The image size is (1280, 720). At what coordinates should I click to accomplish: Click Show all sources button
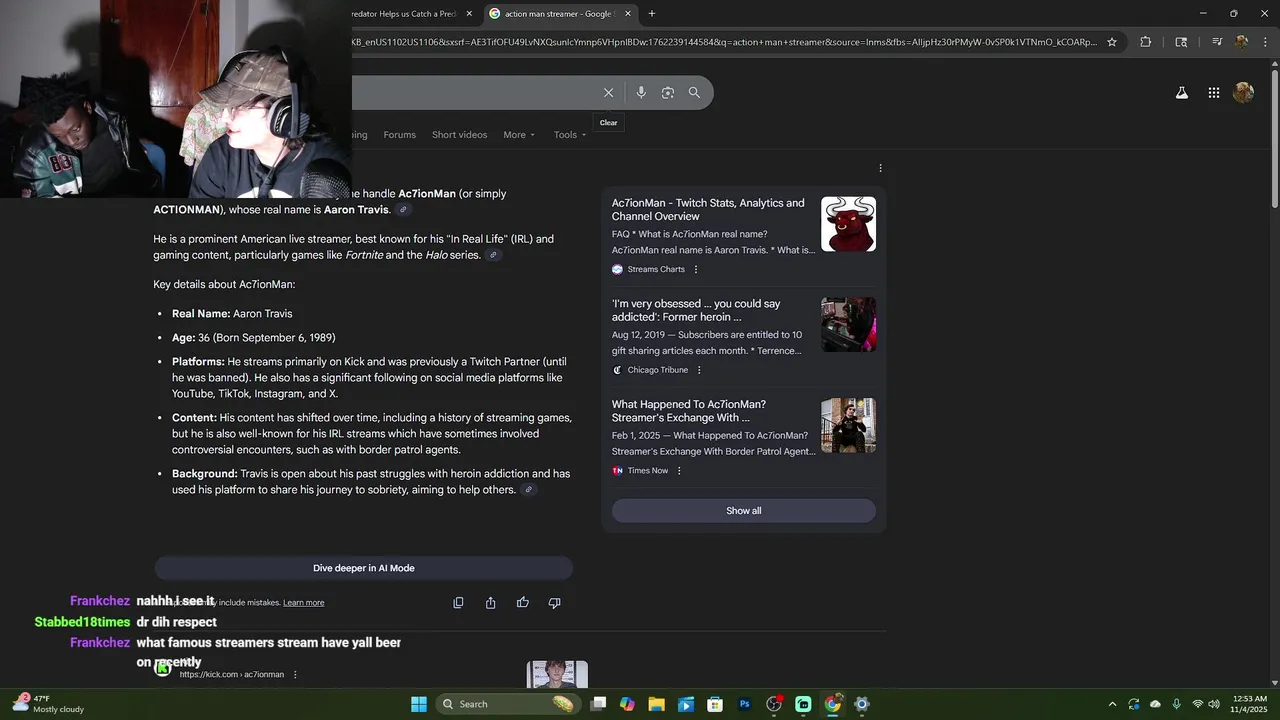coord(743,511)
